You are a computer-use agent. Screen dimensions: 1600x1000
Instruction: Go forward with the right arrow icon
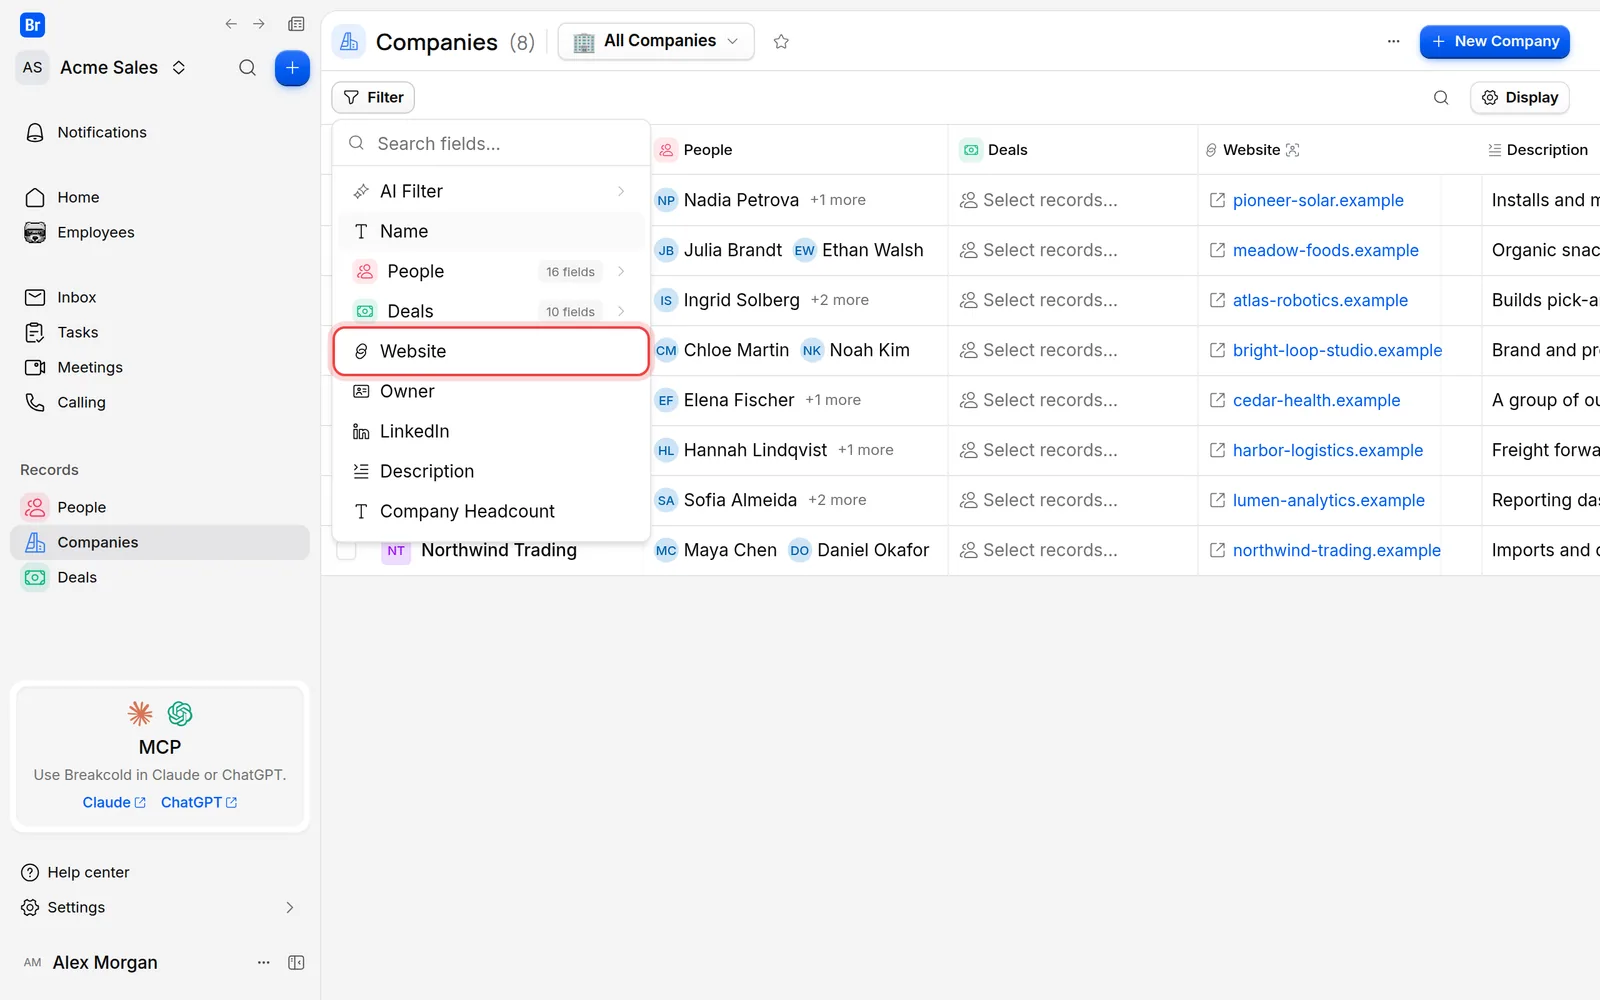[x=259, y=24]
